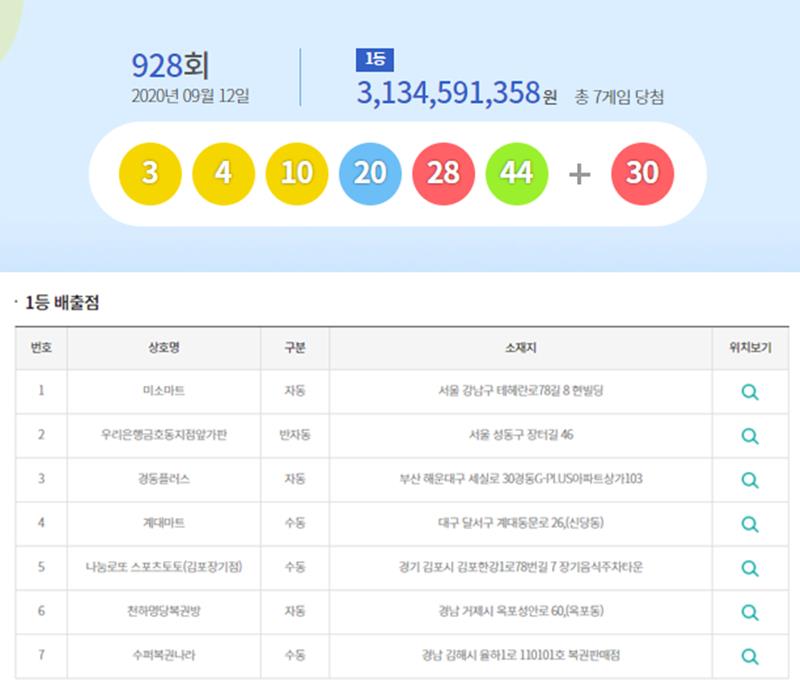Click the store name 미소마트
This screenshot has height=694, width=800.
click(x=164, y=391)
